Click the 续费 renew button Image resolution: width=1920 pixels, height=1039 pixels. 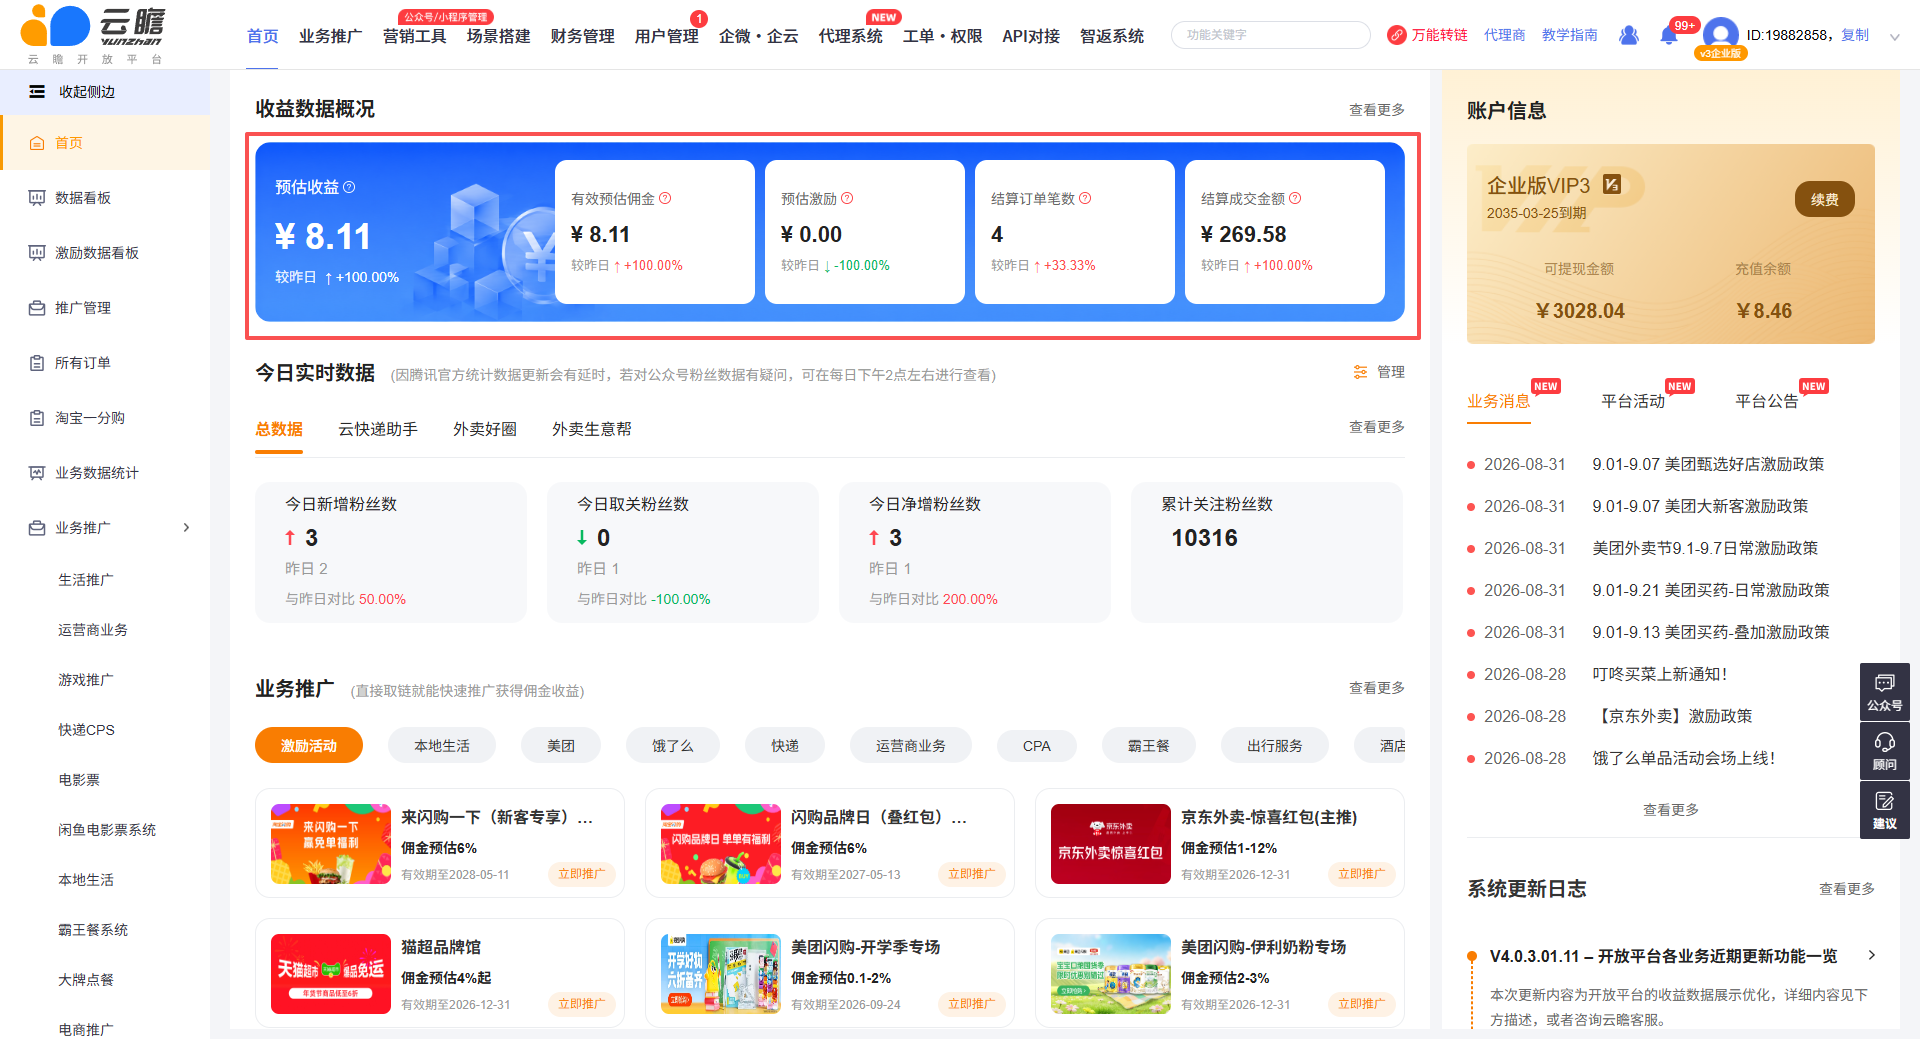tap(1824, 199)
